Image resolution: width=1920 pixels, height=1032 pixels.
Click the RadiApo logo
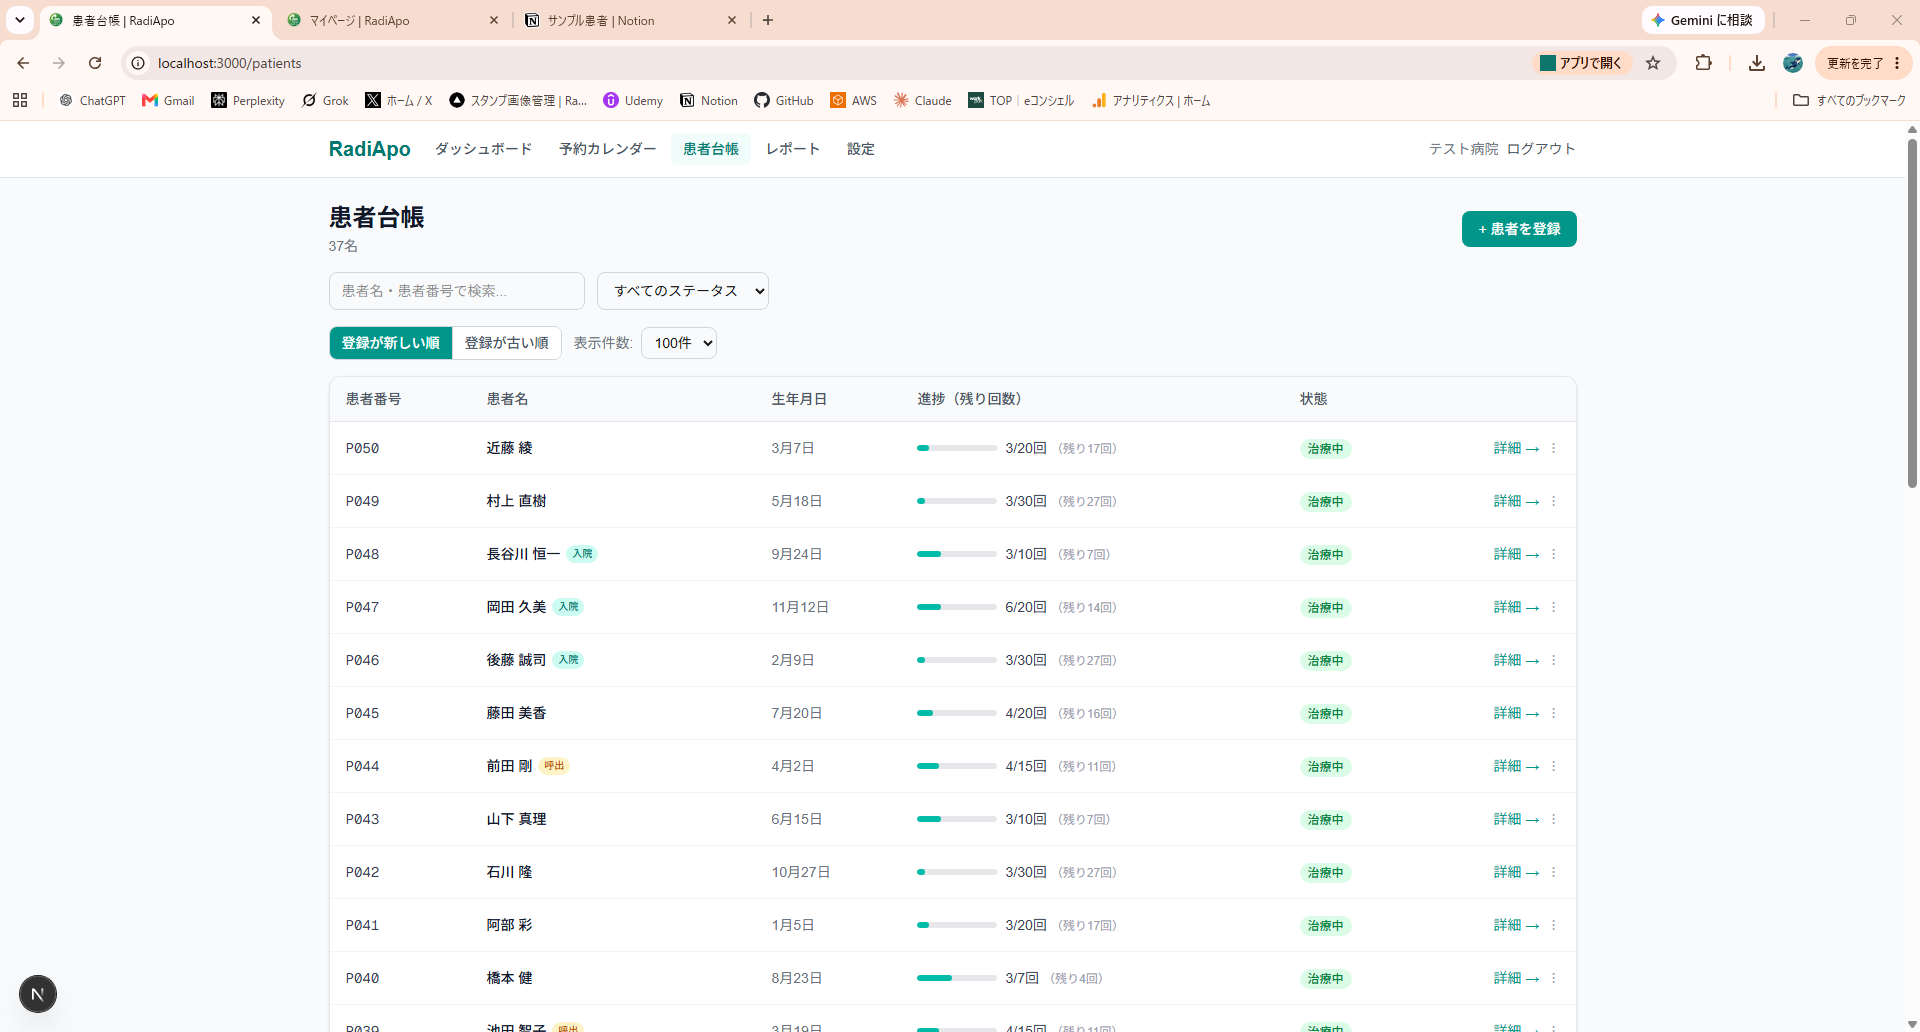[370, 149]
